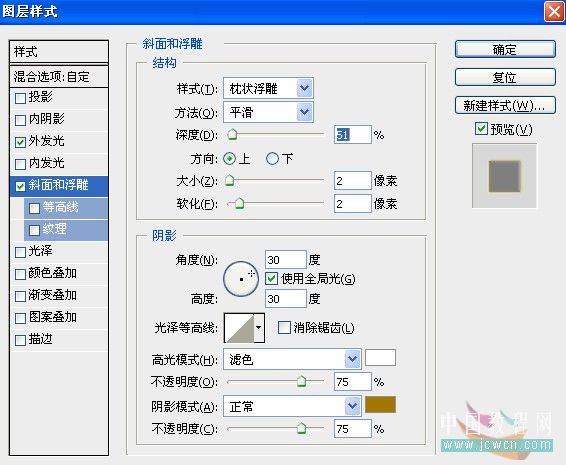Toggle the 使用全局光 checkbox
The image size is (566, 465).
pos(271,279)
